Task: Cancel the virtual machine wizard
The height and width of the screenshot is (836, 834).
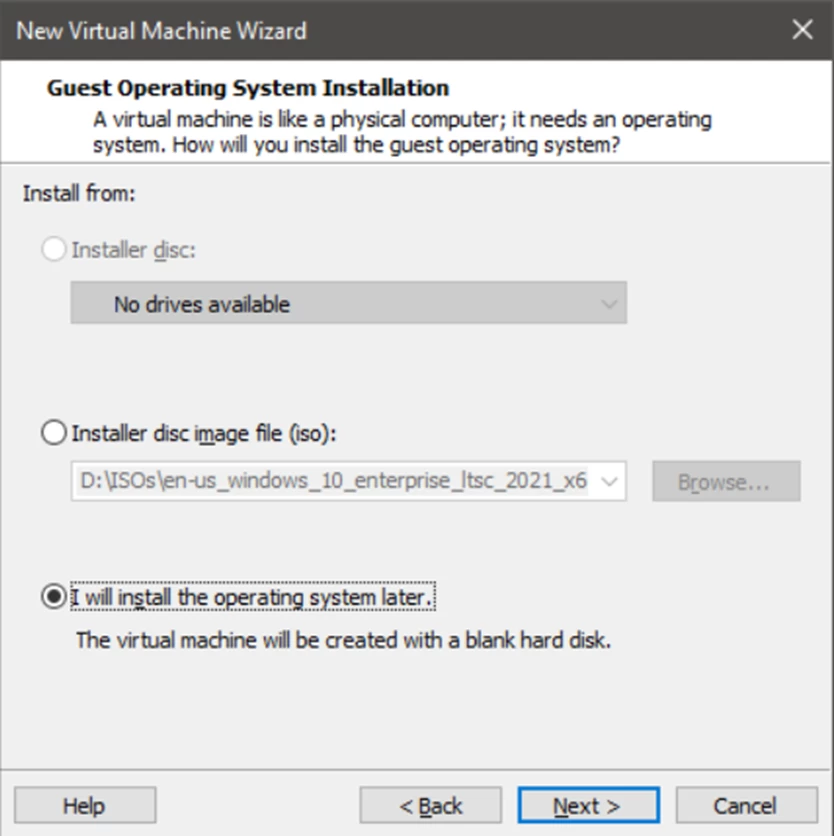Action: coord(745,806)
